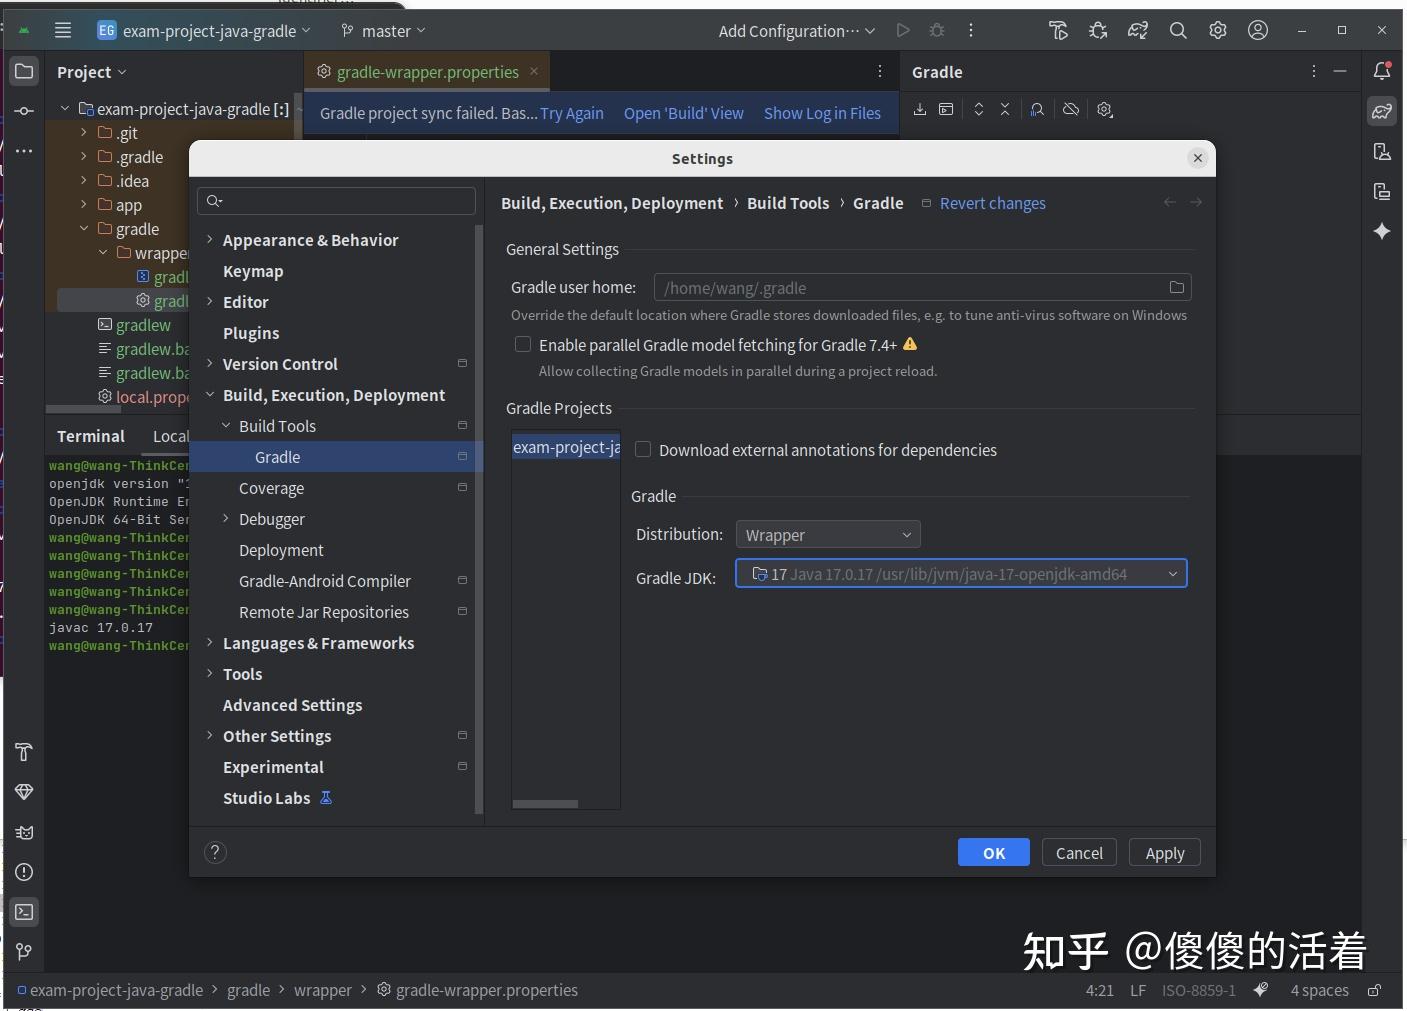Click Try Again in the Gradle sync banner
This screenshot has width=1407, height=1011.
571,113
